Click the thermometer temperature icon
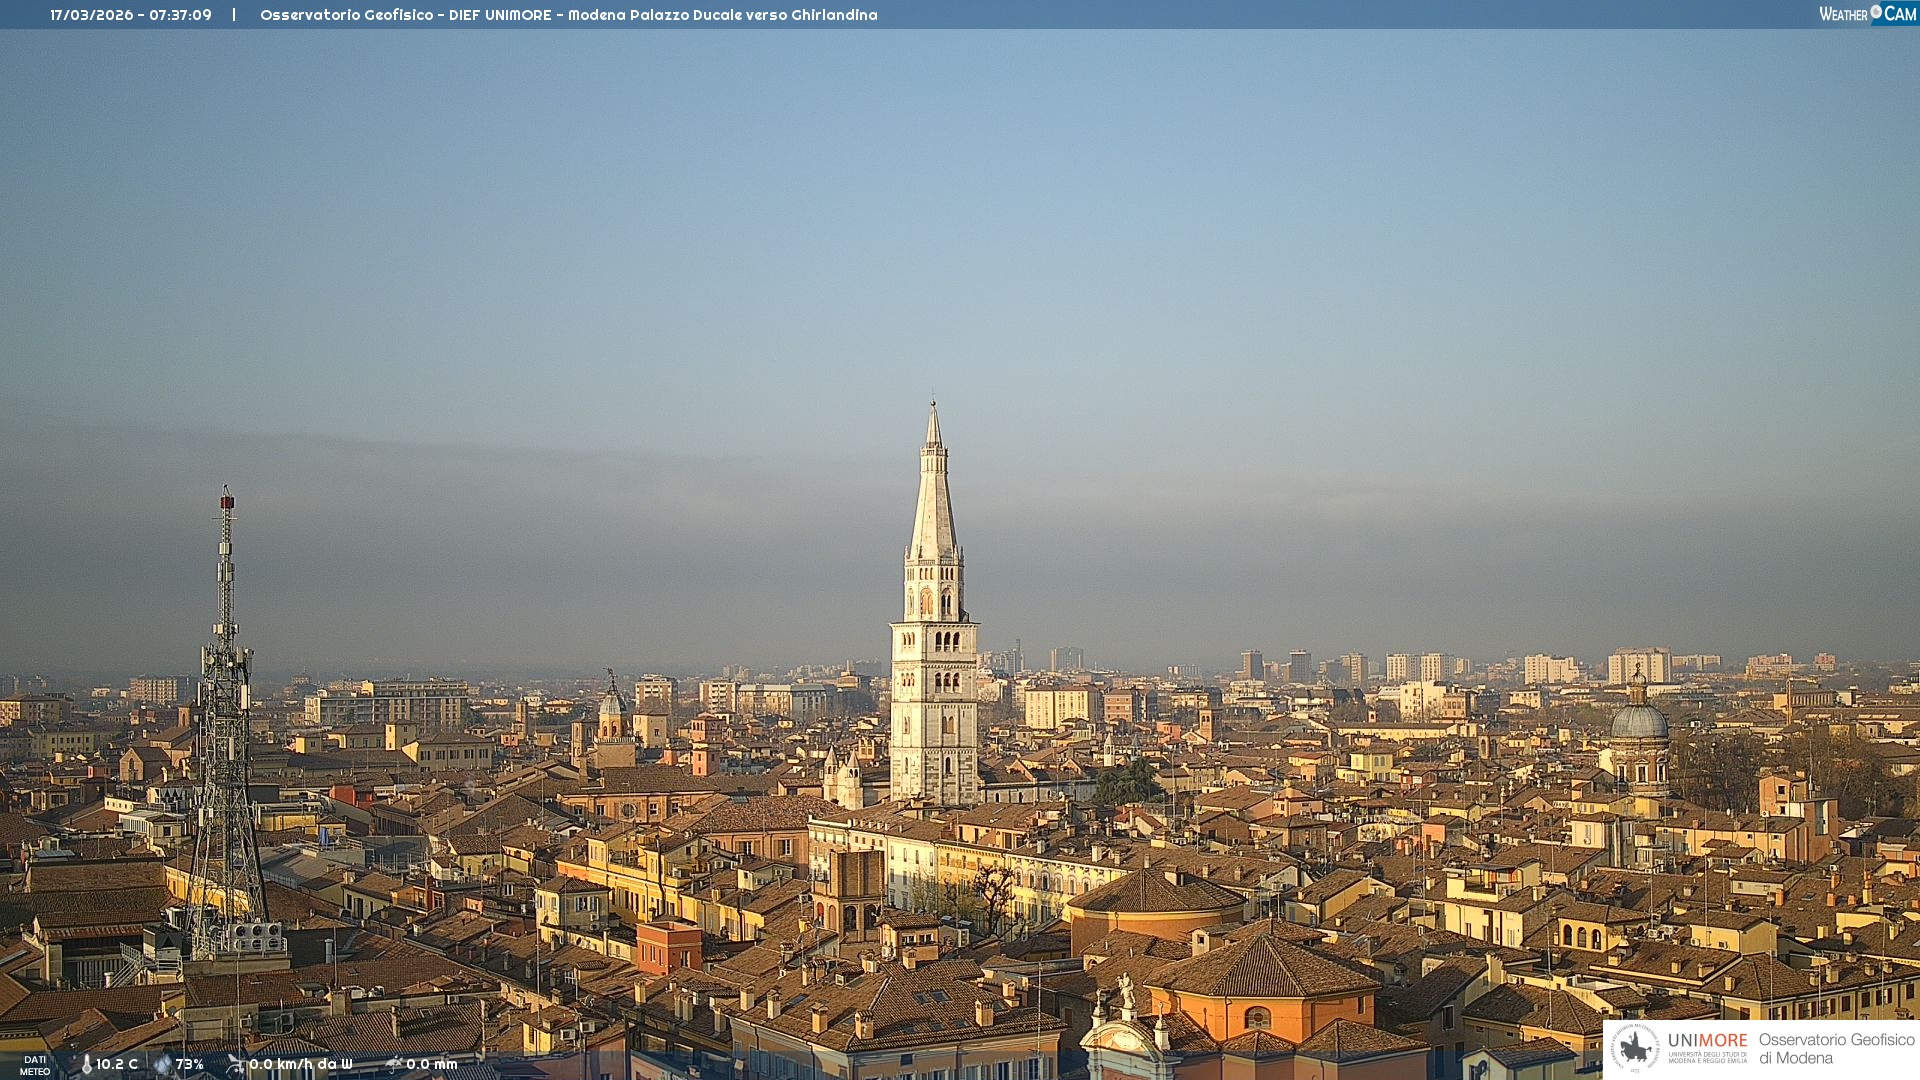 [x=86, y=1065]
